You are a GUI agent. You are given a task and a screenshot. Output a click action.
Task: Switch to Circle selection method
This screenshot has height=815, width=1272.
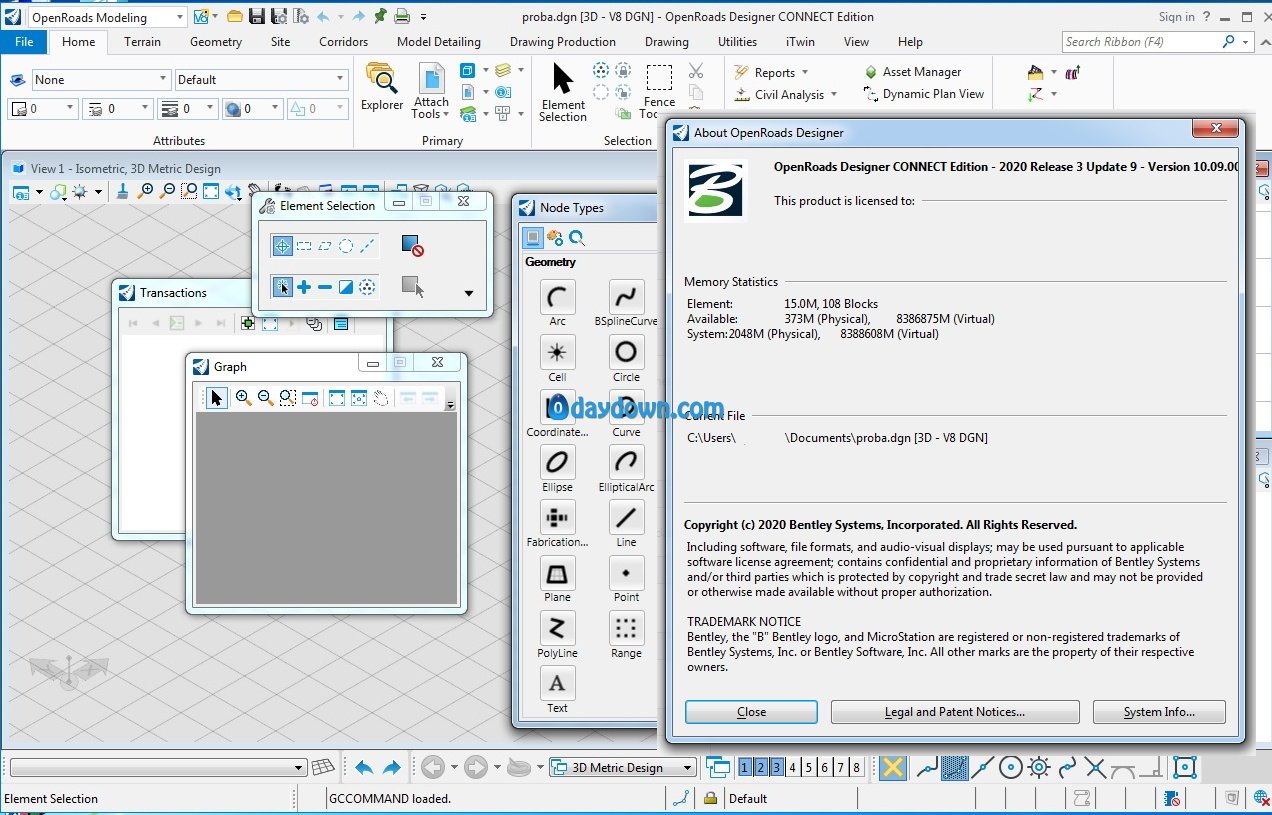point(346,245)
